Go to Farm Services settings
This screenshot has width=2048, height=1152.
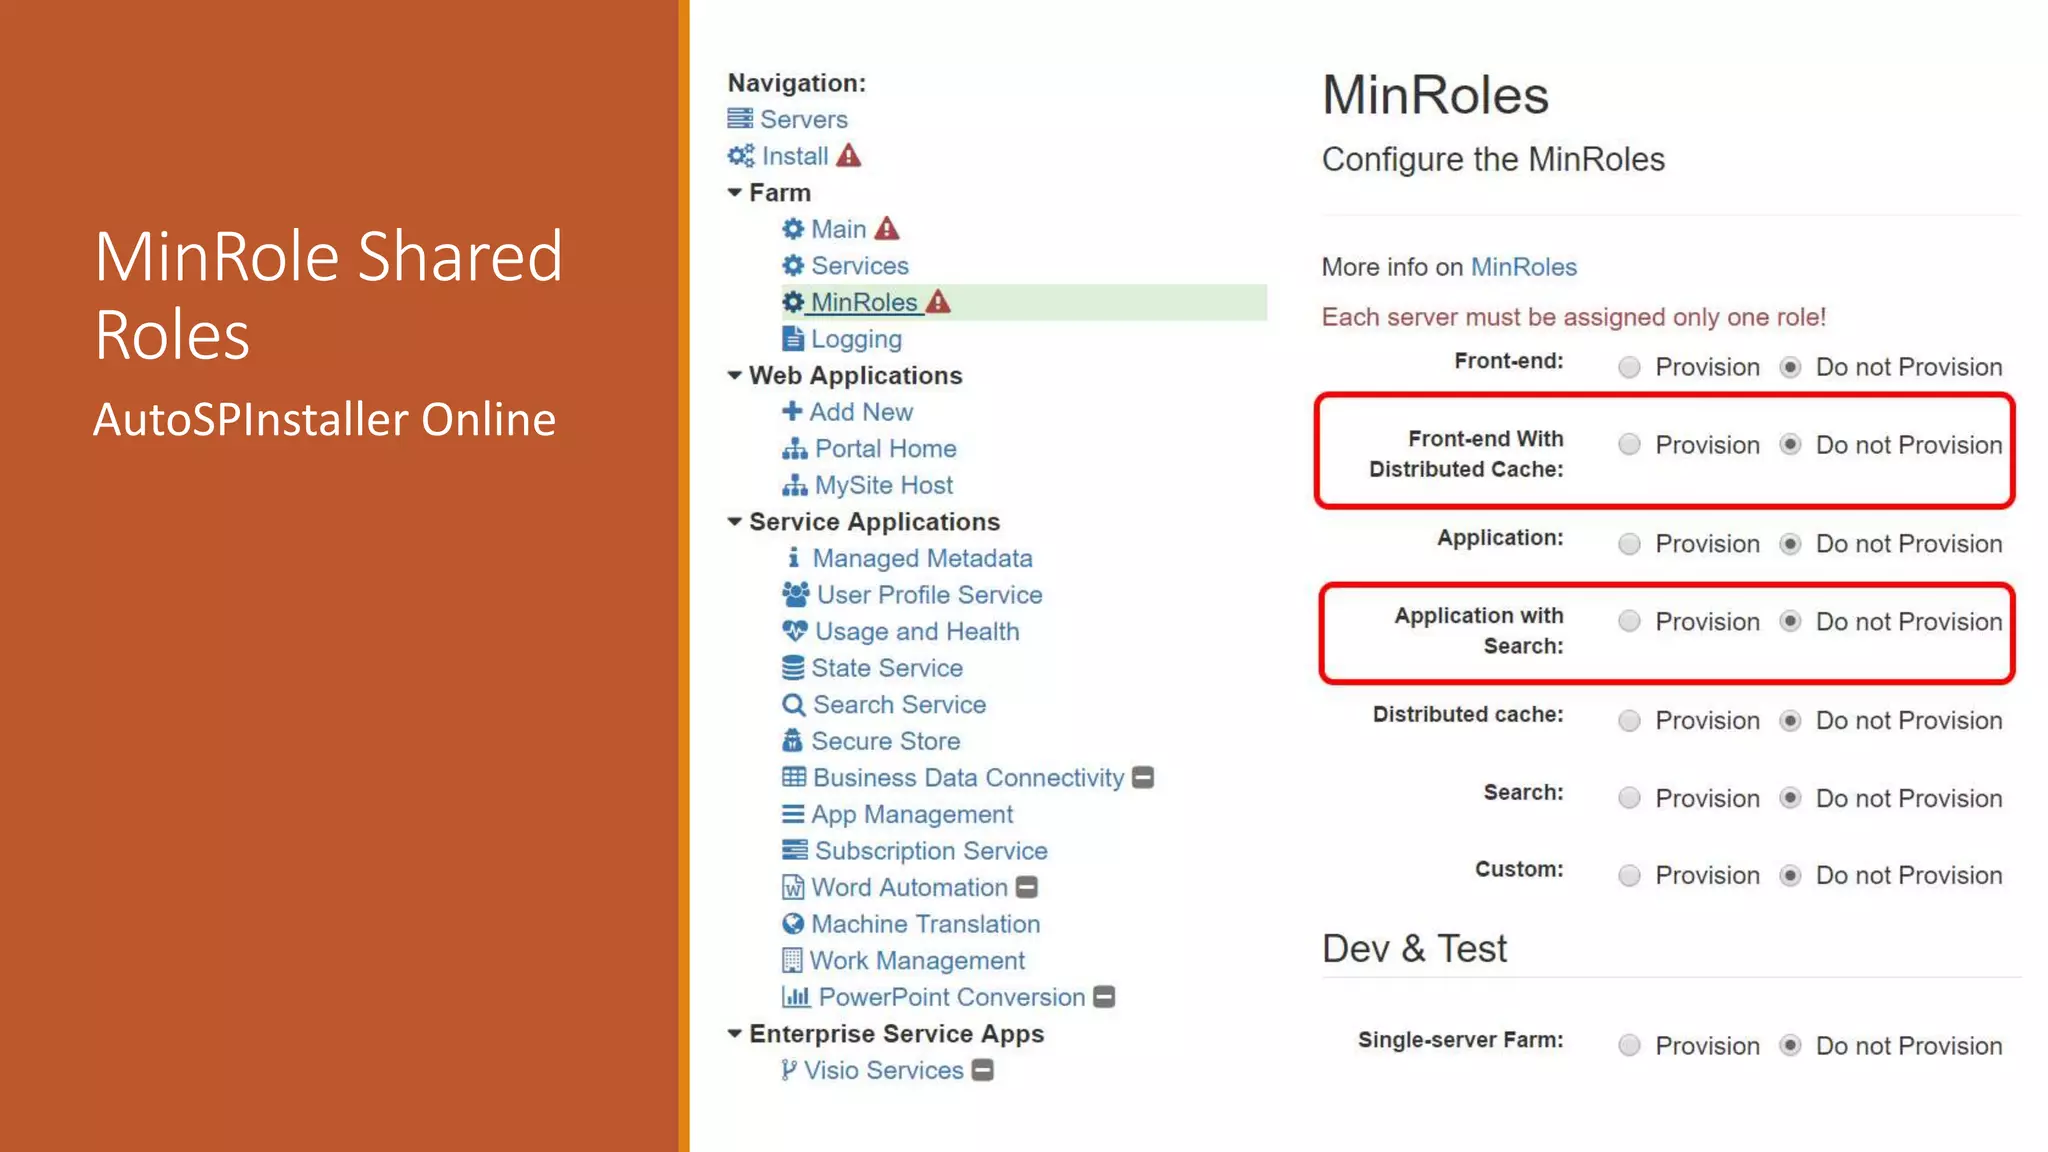[860, 266]
